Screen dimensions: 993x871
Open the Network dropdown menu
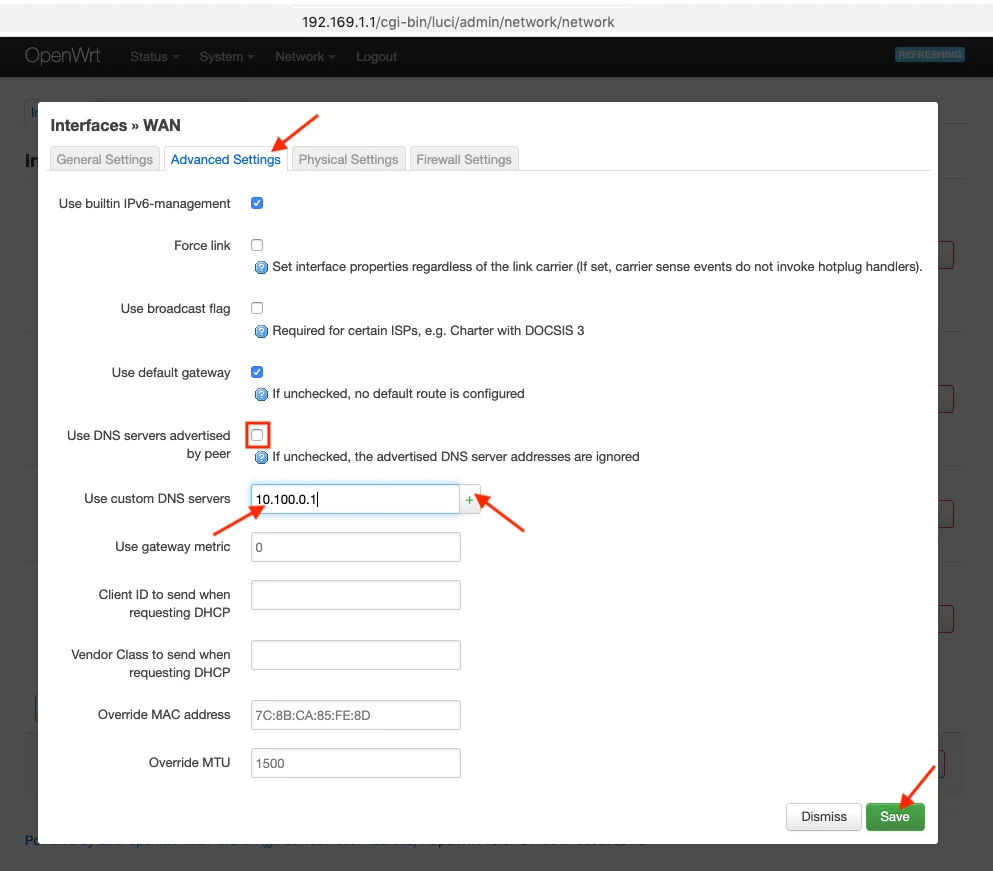click(305, 57)
